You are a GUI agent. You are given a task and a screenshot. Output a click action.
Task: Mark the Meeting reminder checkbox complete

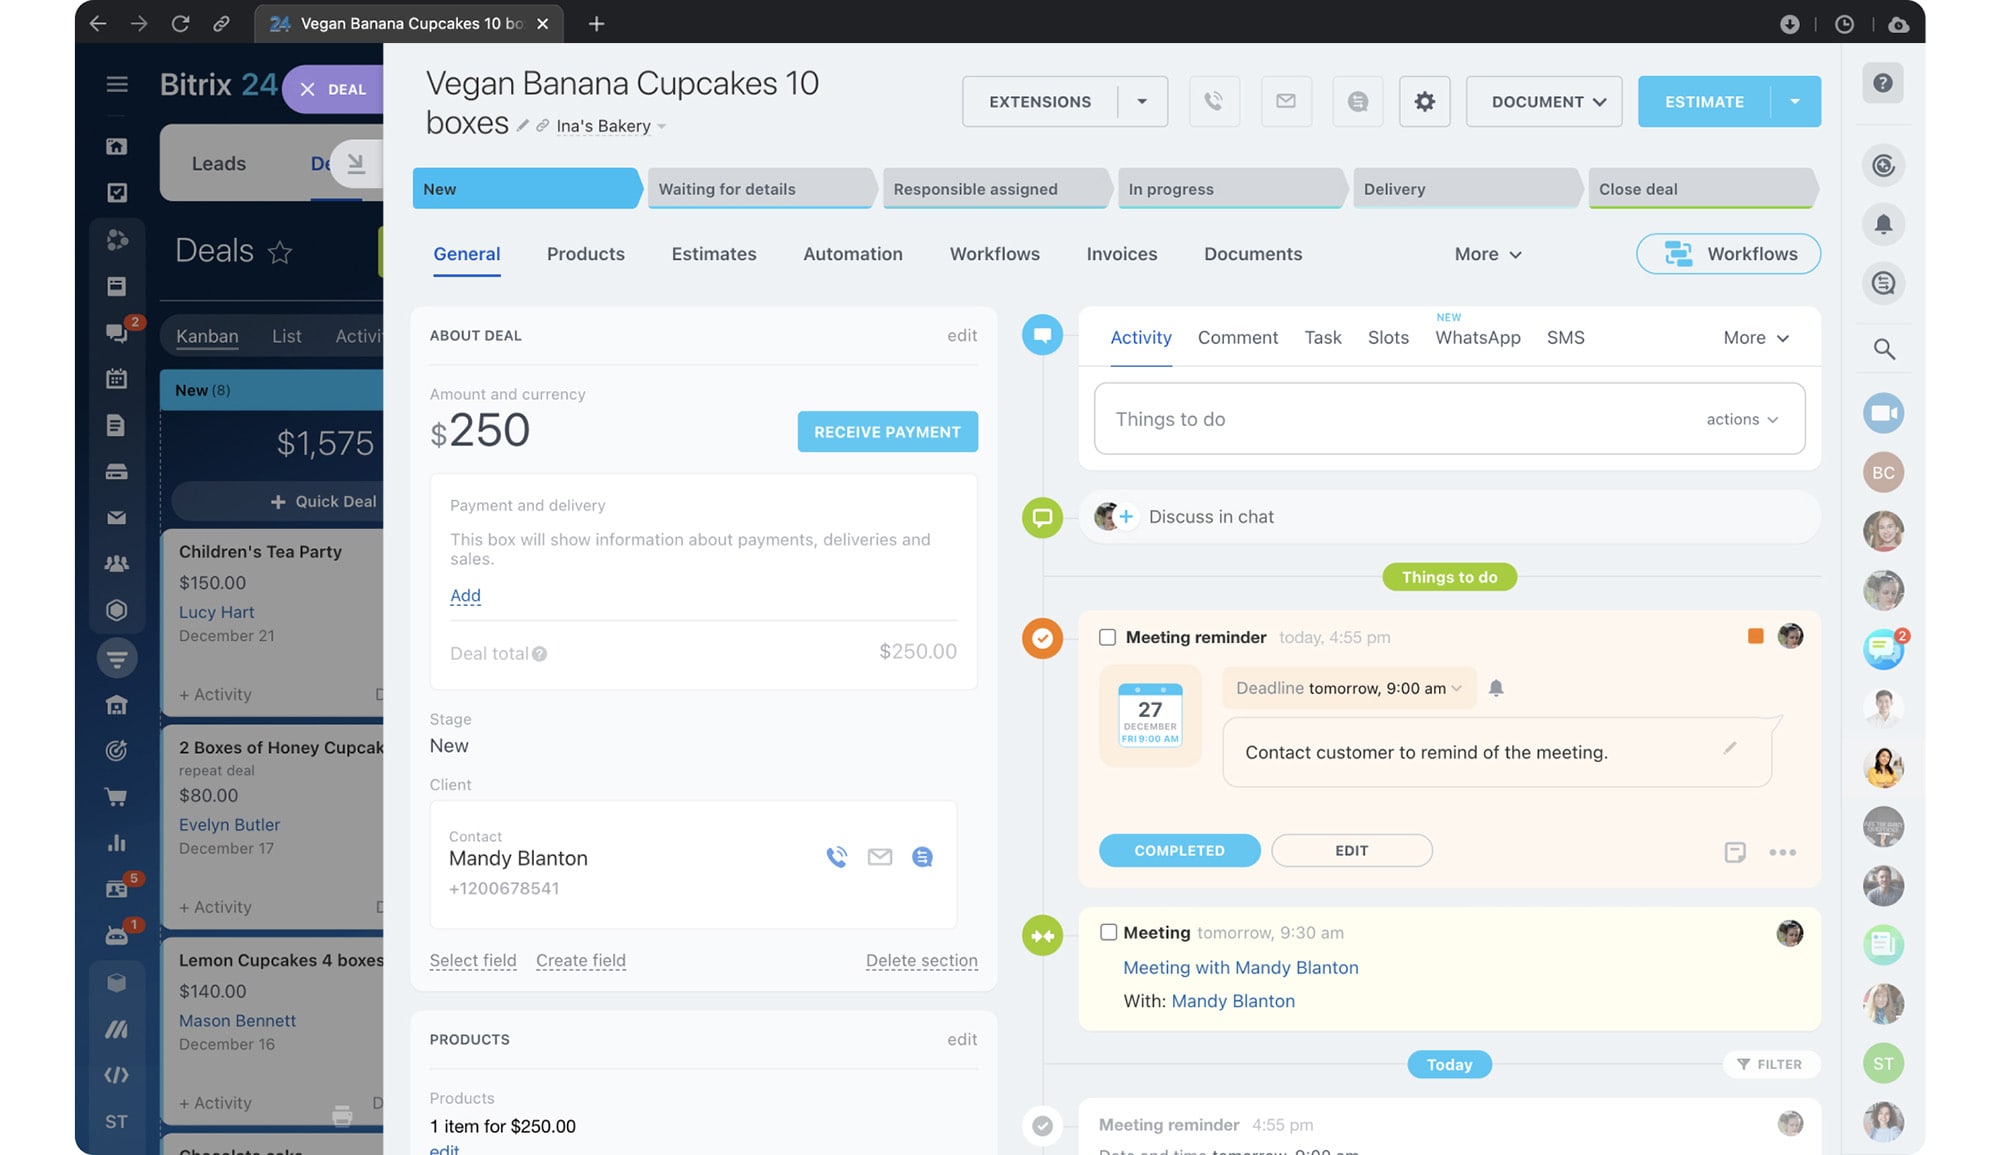pos(1107,636)
